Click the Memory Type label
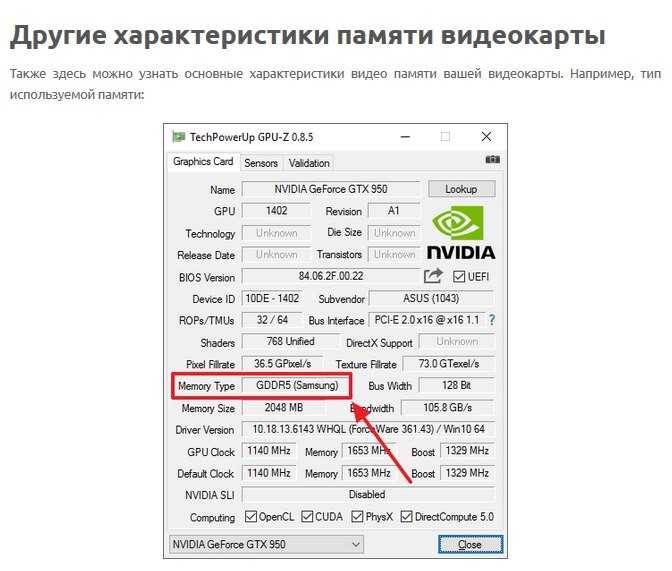This screenshot has height=571, width=672. 206,386
